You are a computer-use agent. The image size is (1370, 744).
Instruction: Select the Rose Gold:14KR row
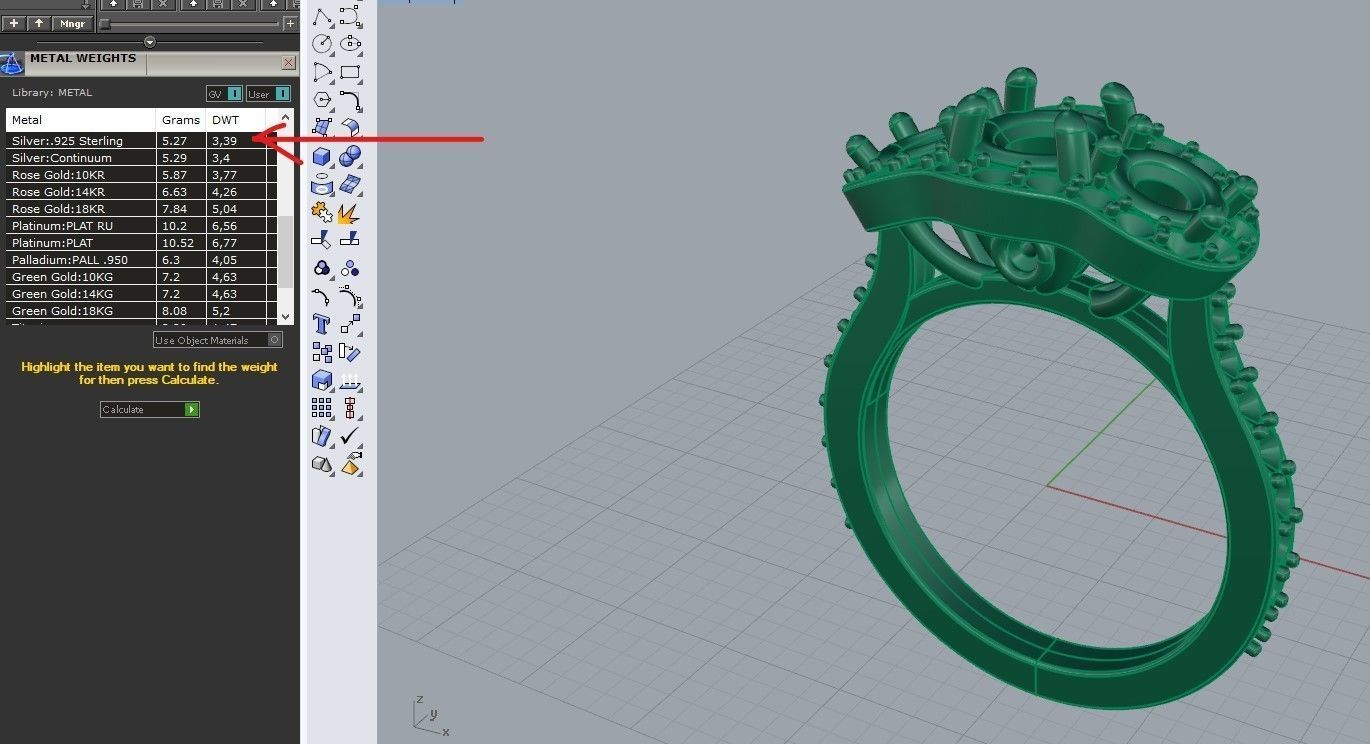pyautogui.click(x=141, y=192)
